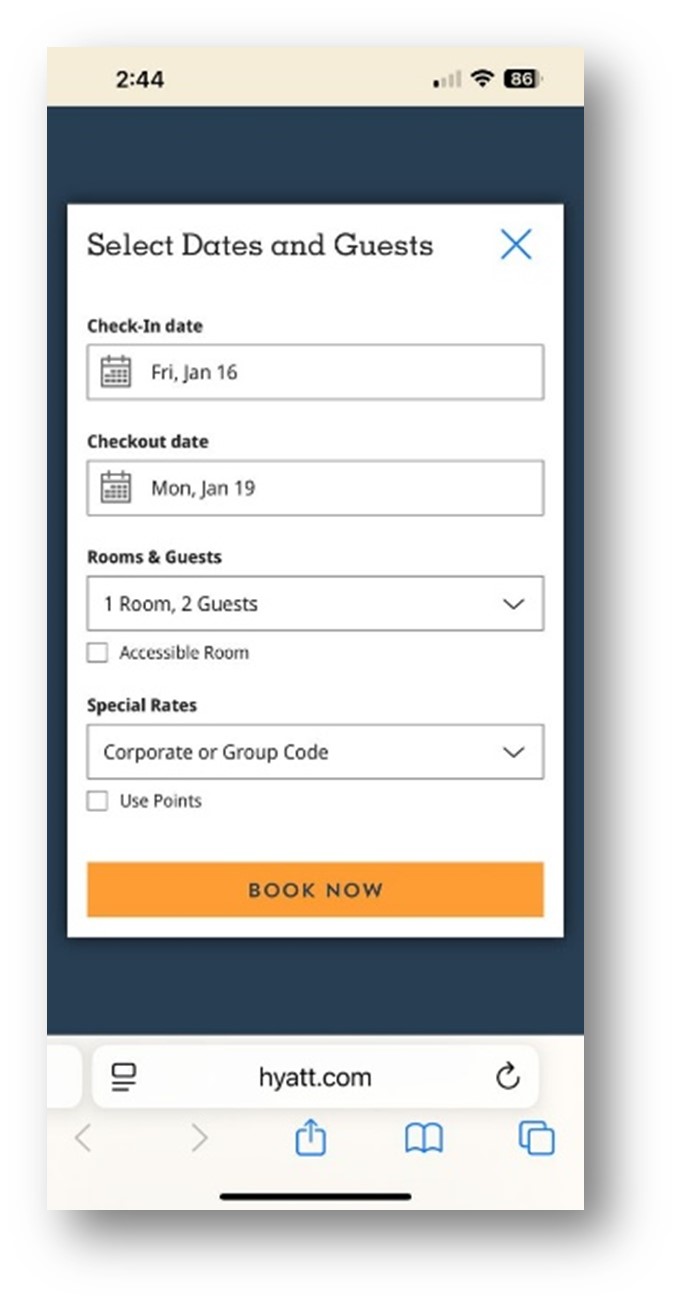This screenshot has height=1305, width=679.
Task: Open Safari bookmarks book icon
Action: pos(423,1138)
